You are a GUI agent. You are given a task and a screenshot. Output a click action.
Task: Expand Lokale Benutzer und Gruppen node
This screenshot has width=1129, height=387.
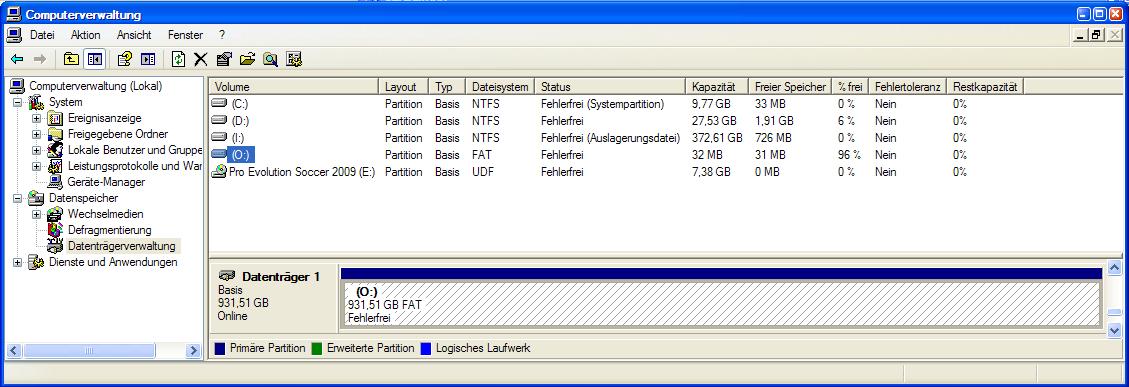[x=36, y=150]
